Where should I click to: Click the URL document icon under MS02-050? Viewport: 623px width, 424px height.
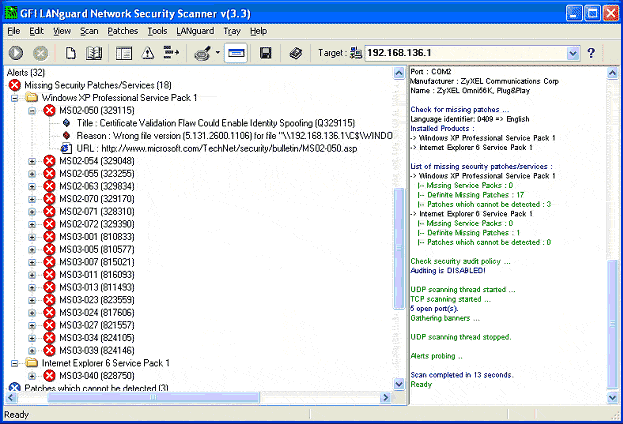pos(66,148)
